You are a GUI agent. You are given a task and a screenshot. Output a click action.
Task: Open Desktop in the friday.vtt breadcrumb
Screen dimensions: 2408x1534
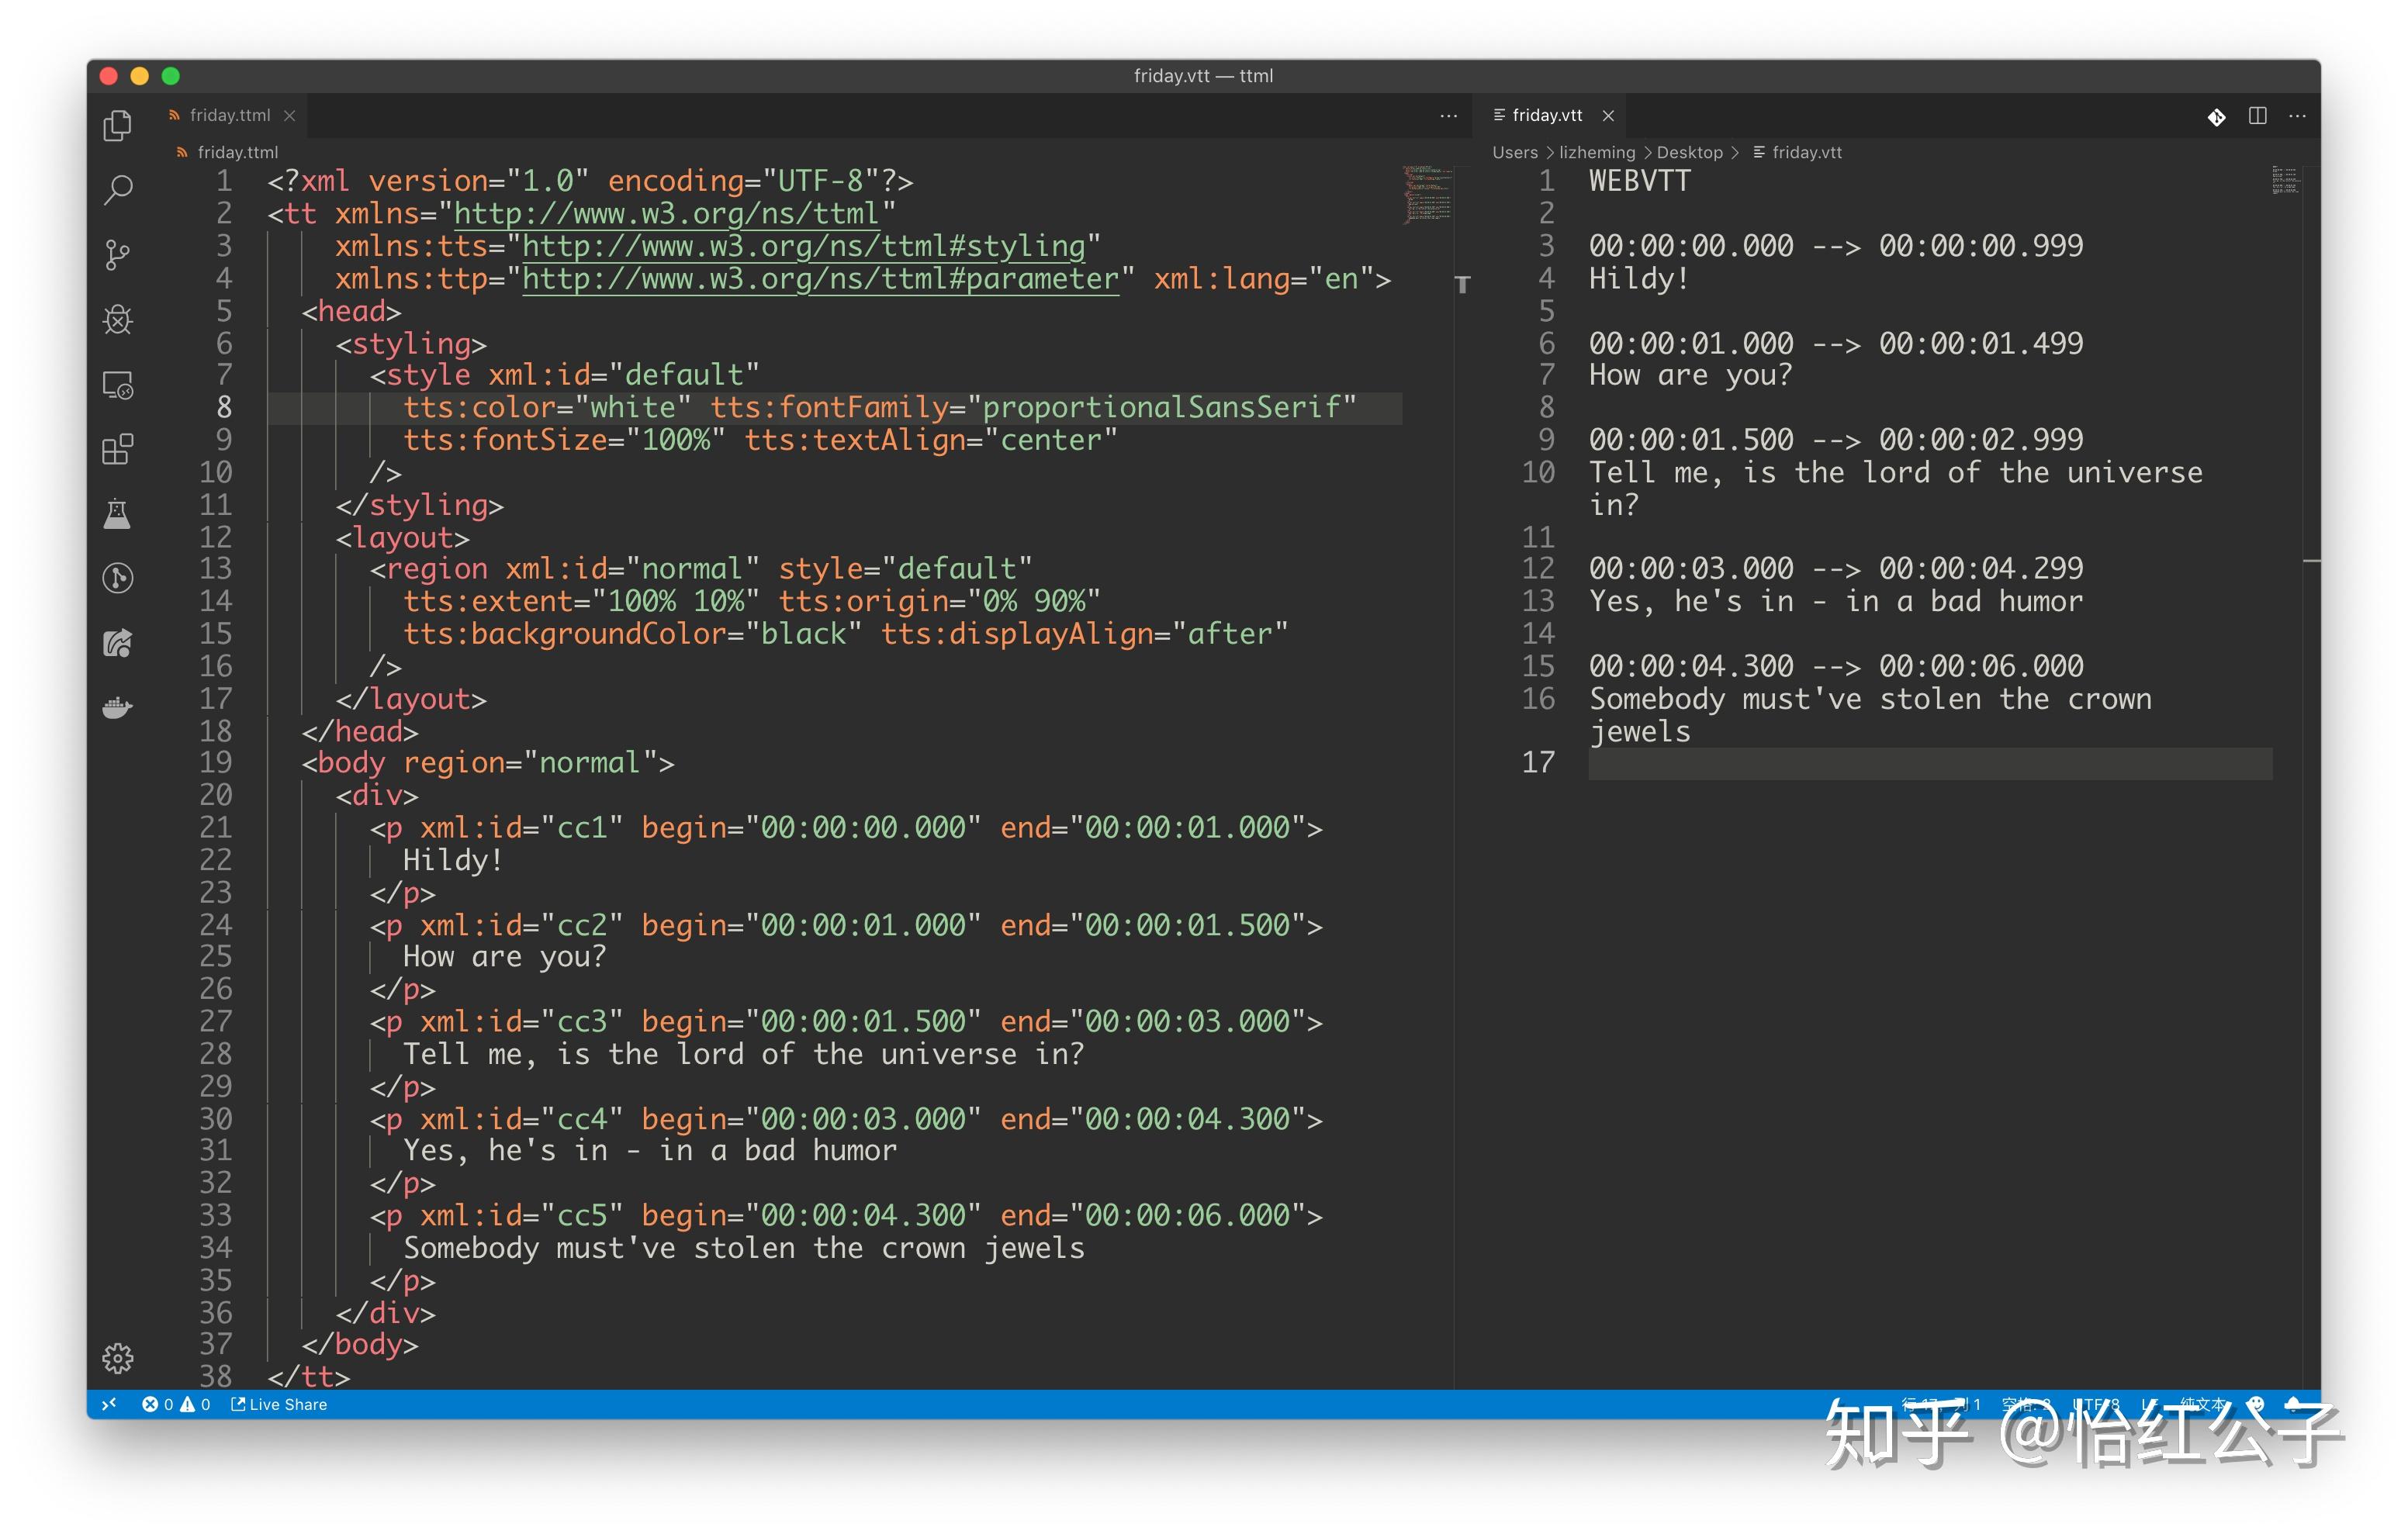pos(1690,152)
